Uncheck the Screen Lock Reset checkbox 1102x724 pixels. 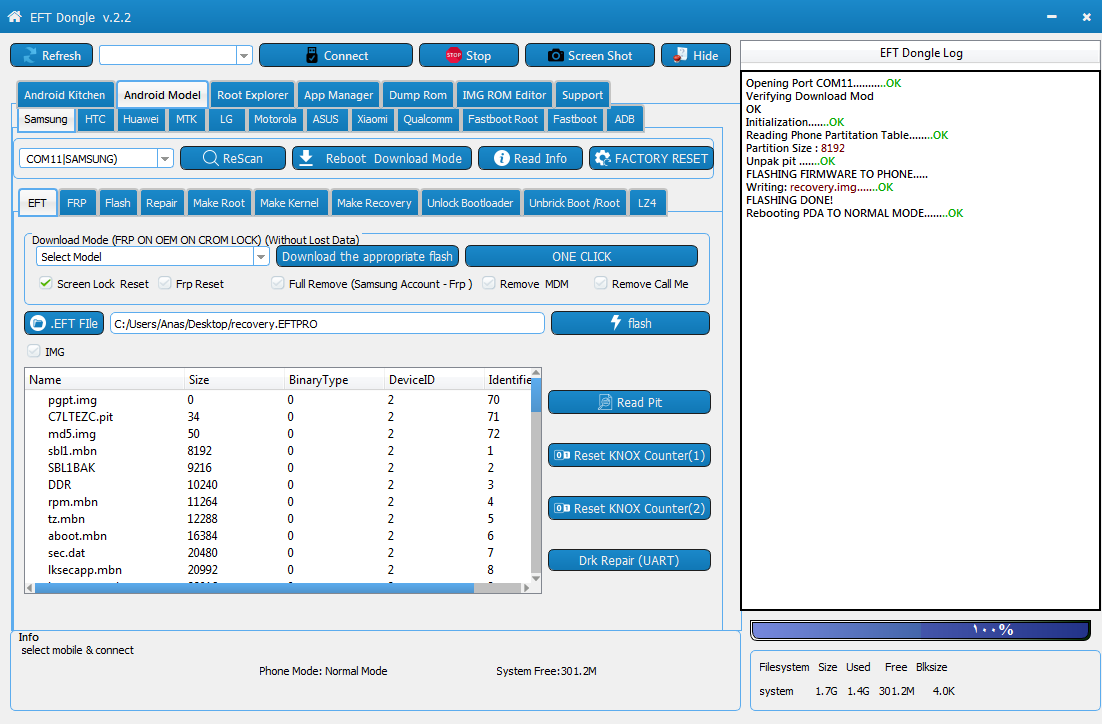tap(46, 283)
